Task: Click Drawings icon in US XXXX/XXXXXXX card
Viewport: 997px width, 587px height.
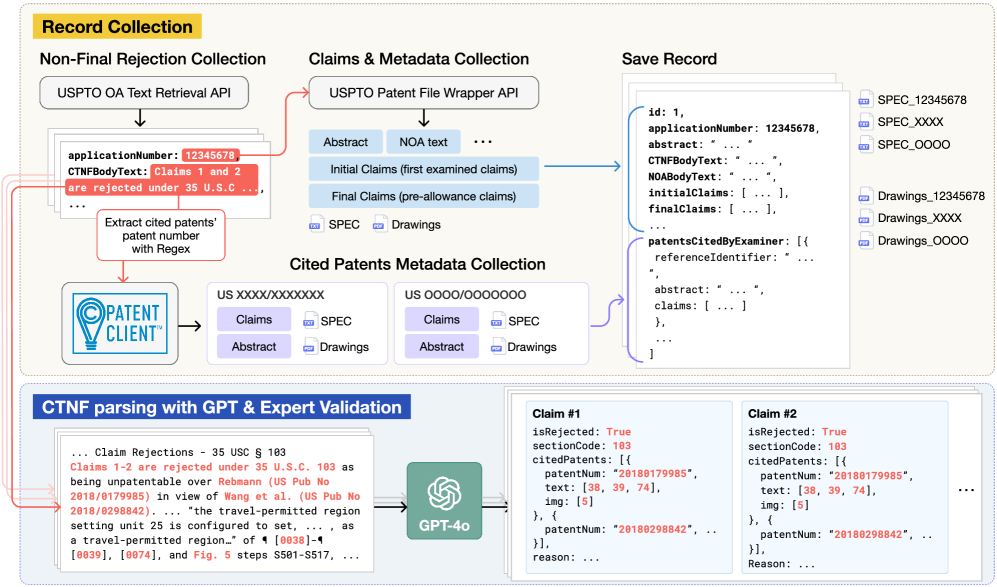Action: [310, 347]
